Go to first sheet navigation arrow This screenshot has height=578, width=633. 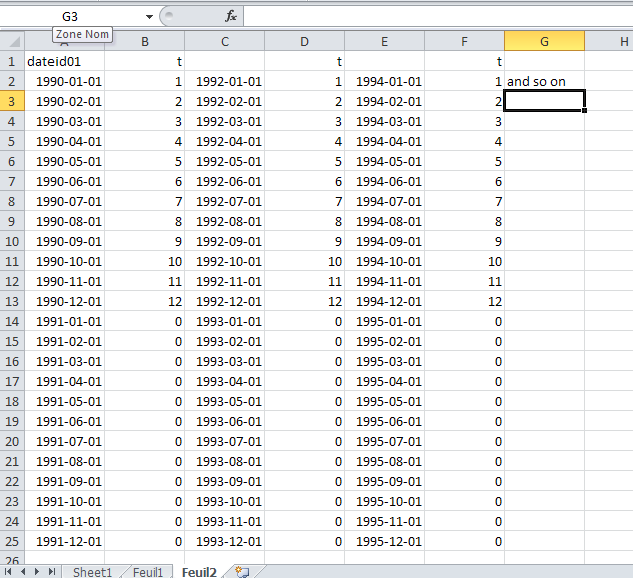point(8,572)
